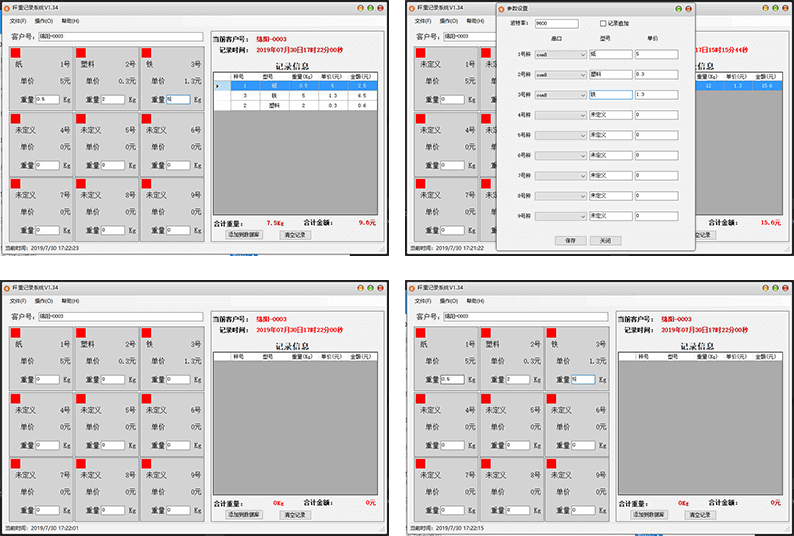794x536 pixels.
Task: Click red square above 塑料 in window totaling 7.5Kg
Action: 82,51
